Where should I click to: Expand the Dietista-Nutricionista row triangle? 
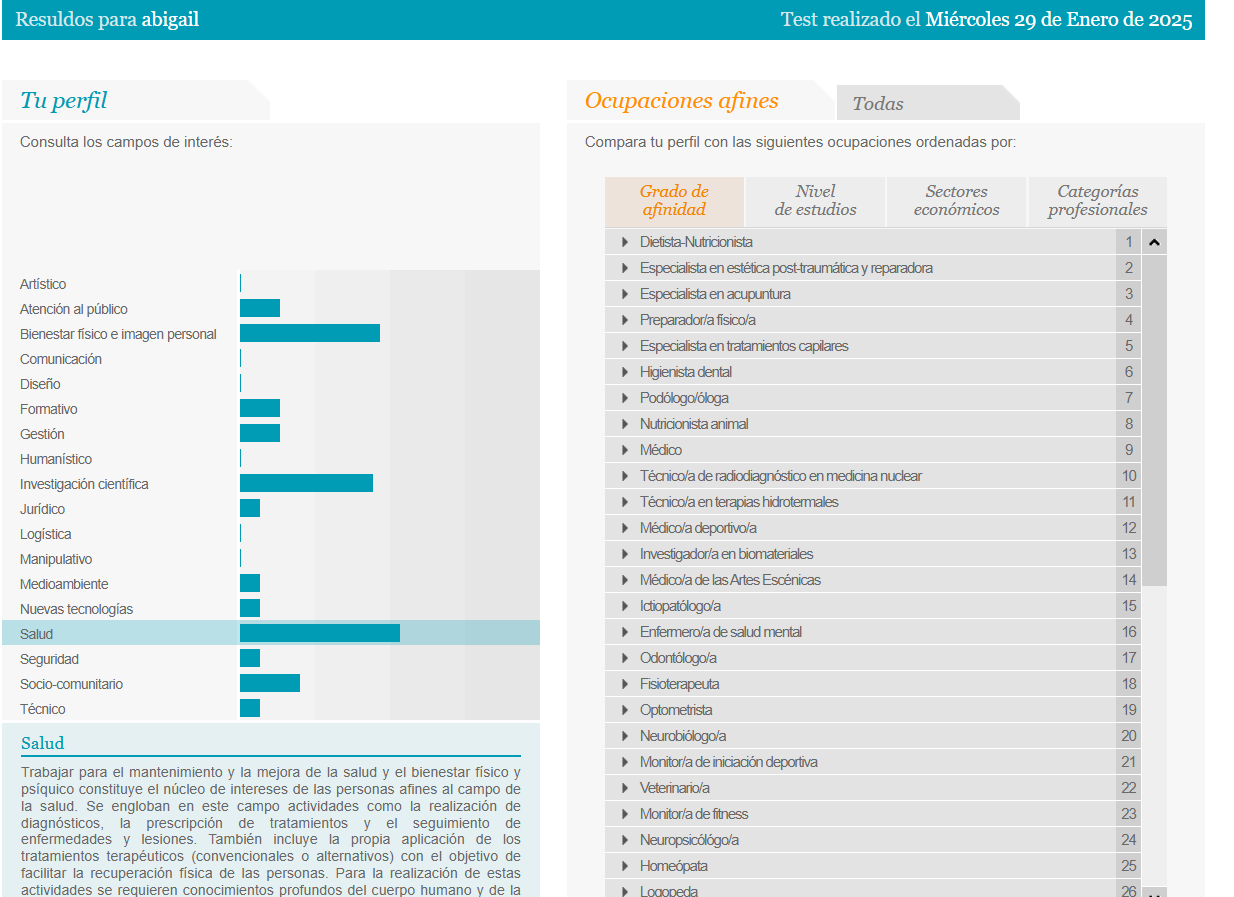[625, 242]
